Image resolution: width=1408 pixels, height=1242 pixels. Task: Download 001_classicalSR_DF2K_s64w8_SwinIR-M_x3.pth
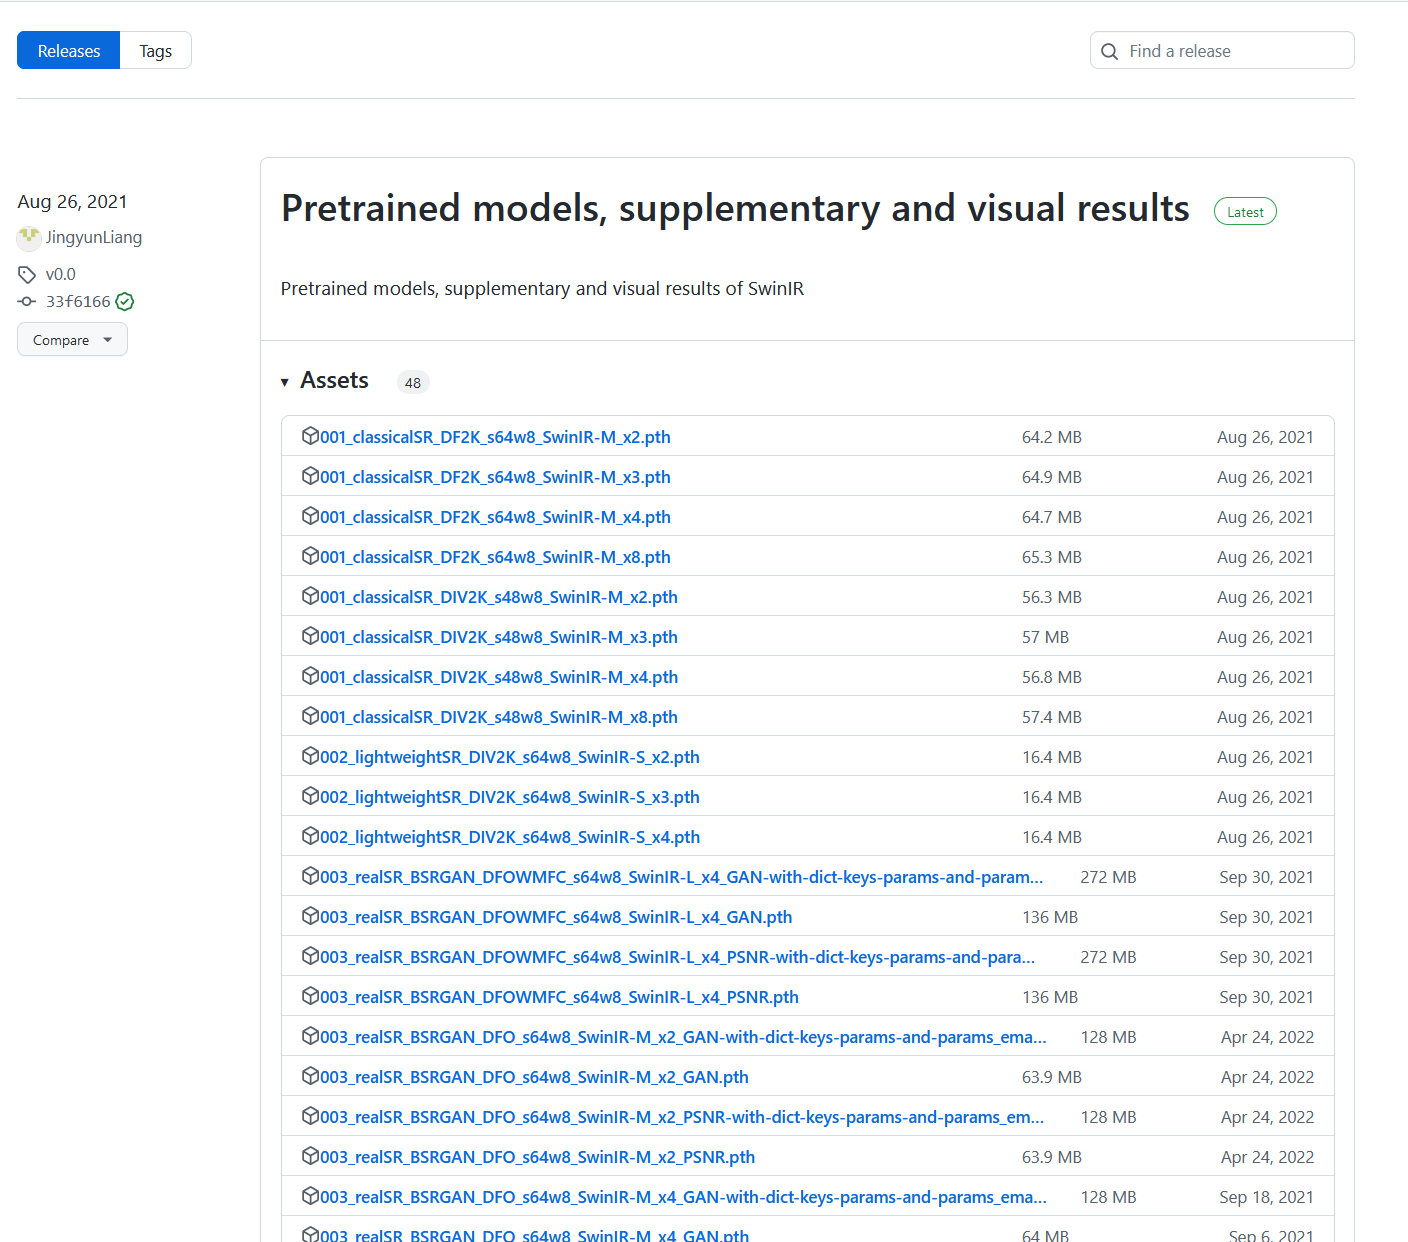pyautogui.click(x=495, y=477)
